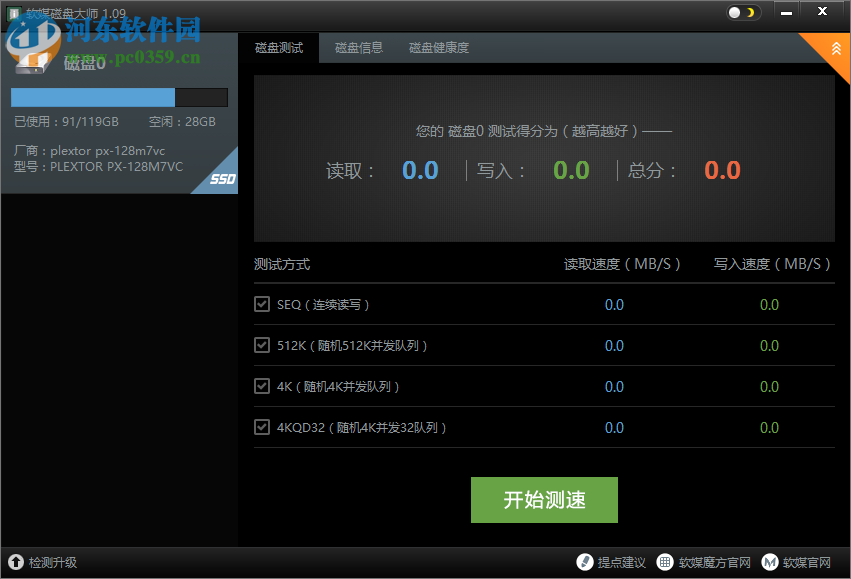Click the 总分 score value 0.0
The height and width of the screenshot is (579, 851).
coord(722,170)
